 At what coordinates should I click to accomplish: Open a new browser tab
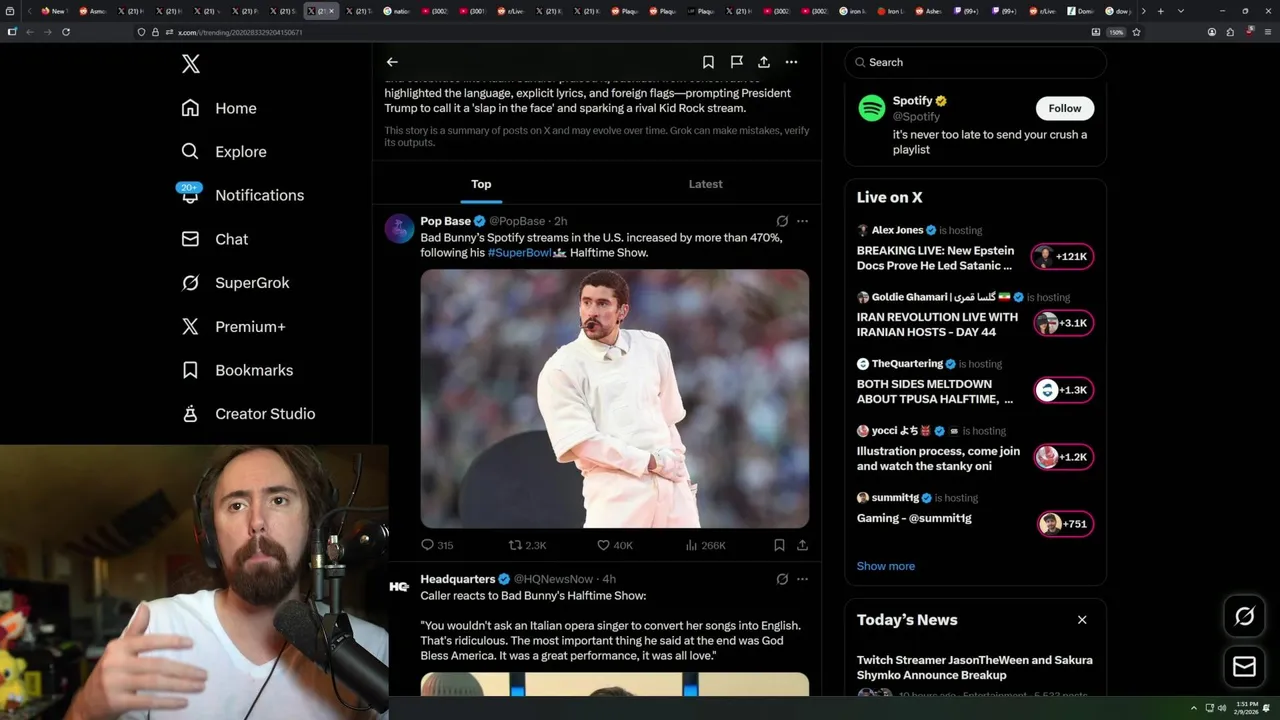pyautogui.click(x=1160, y=11)
